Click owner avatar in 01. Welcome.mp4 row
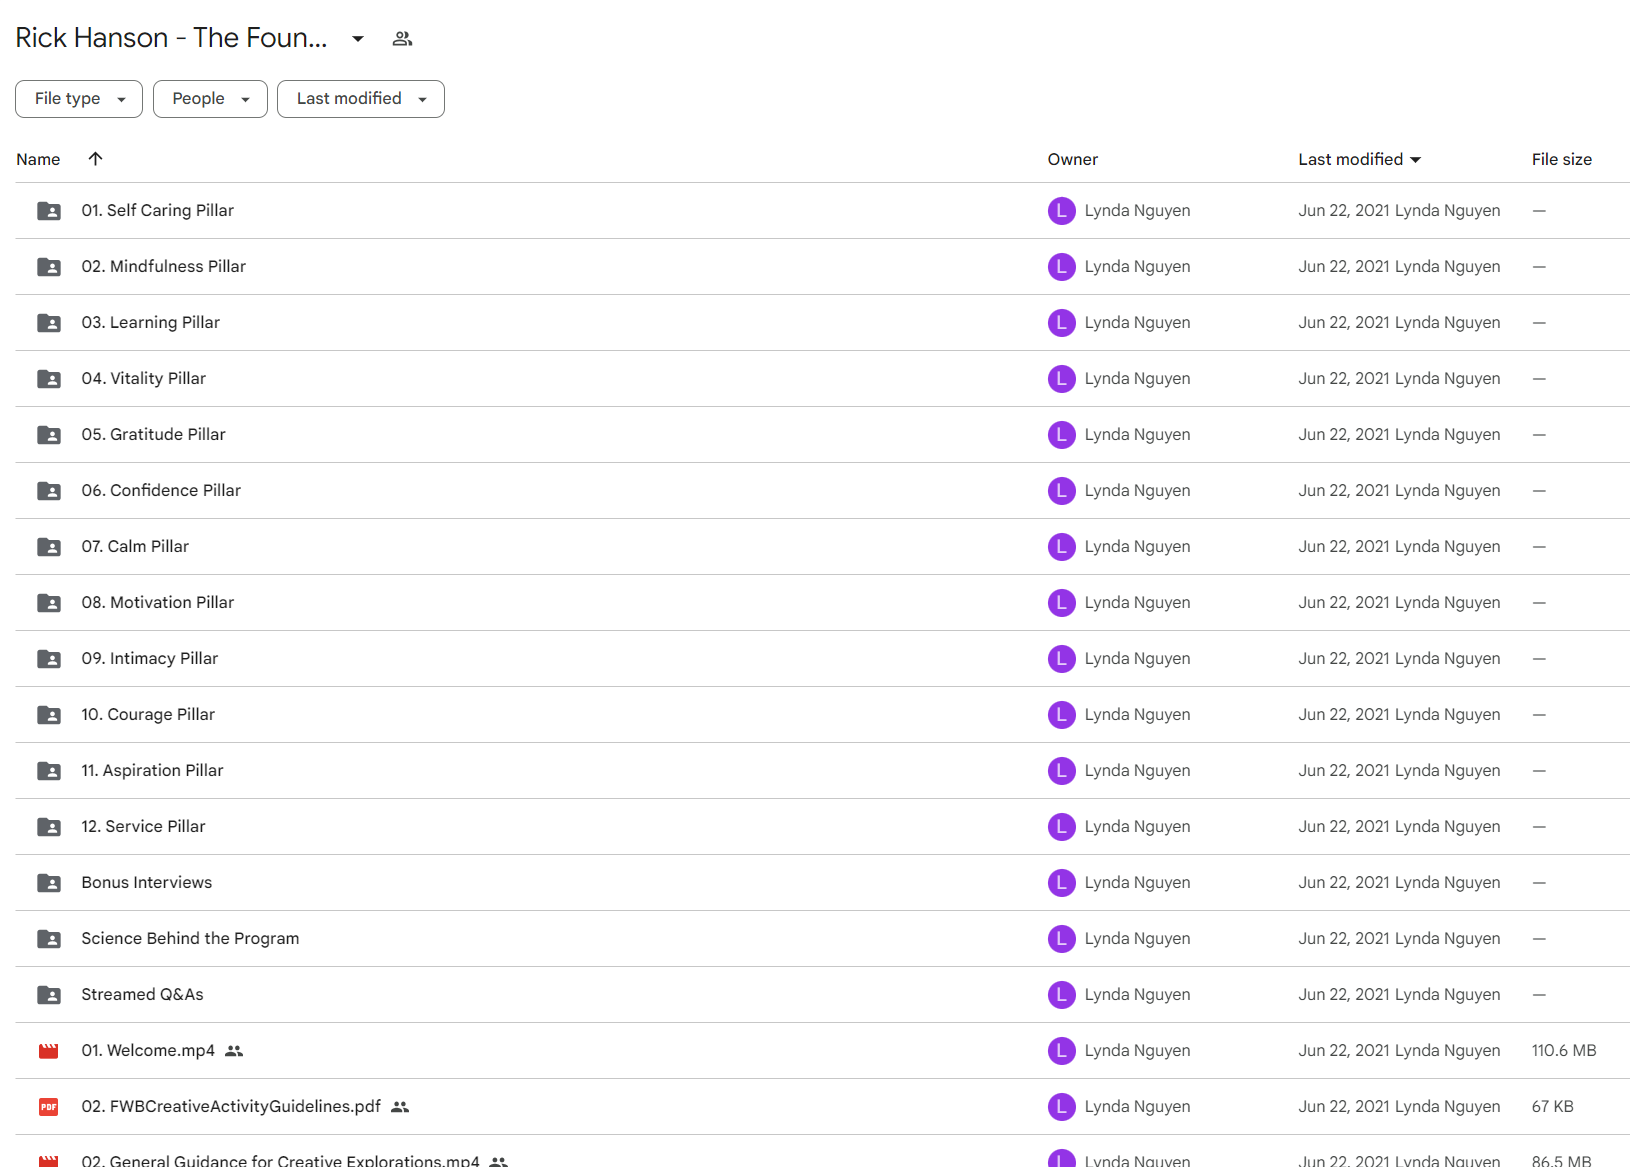The height and width of the screenshot is (1167, 1630). pyautogui.click(x=1061, y=1051)
